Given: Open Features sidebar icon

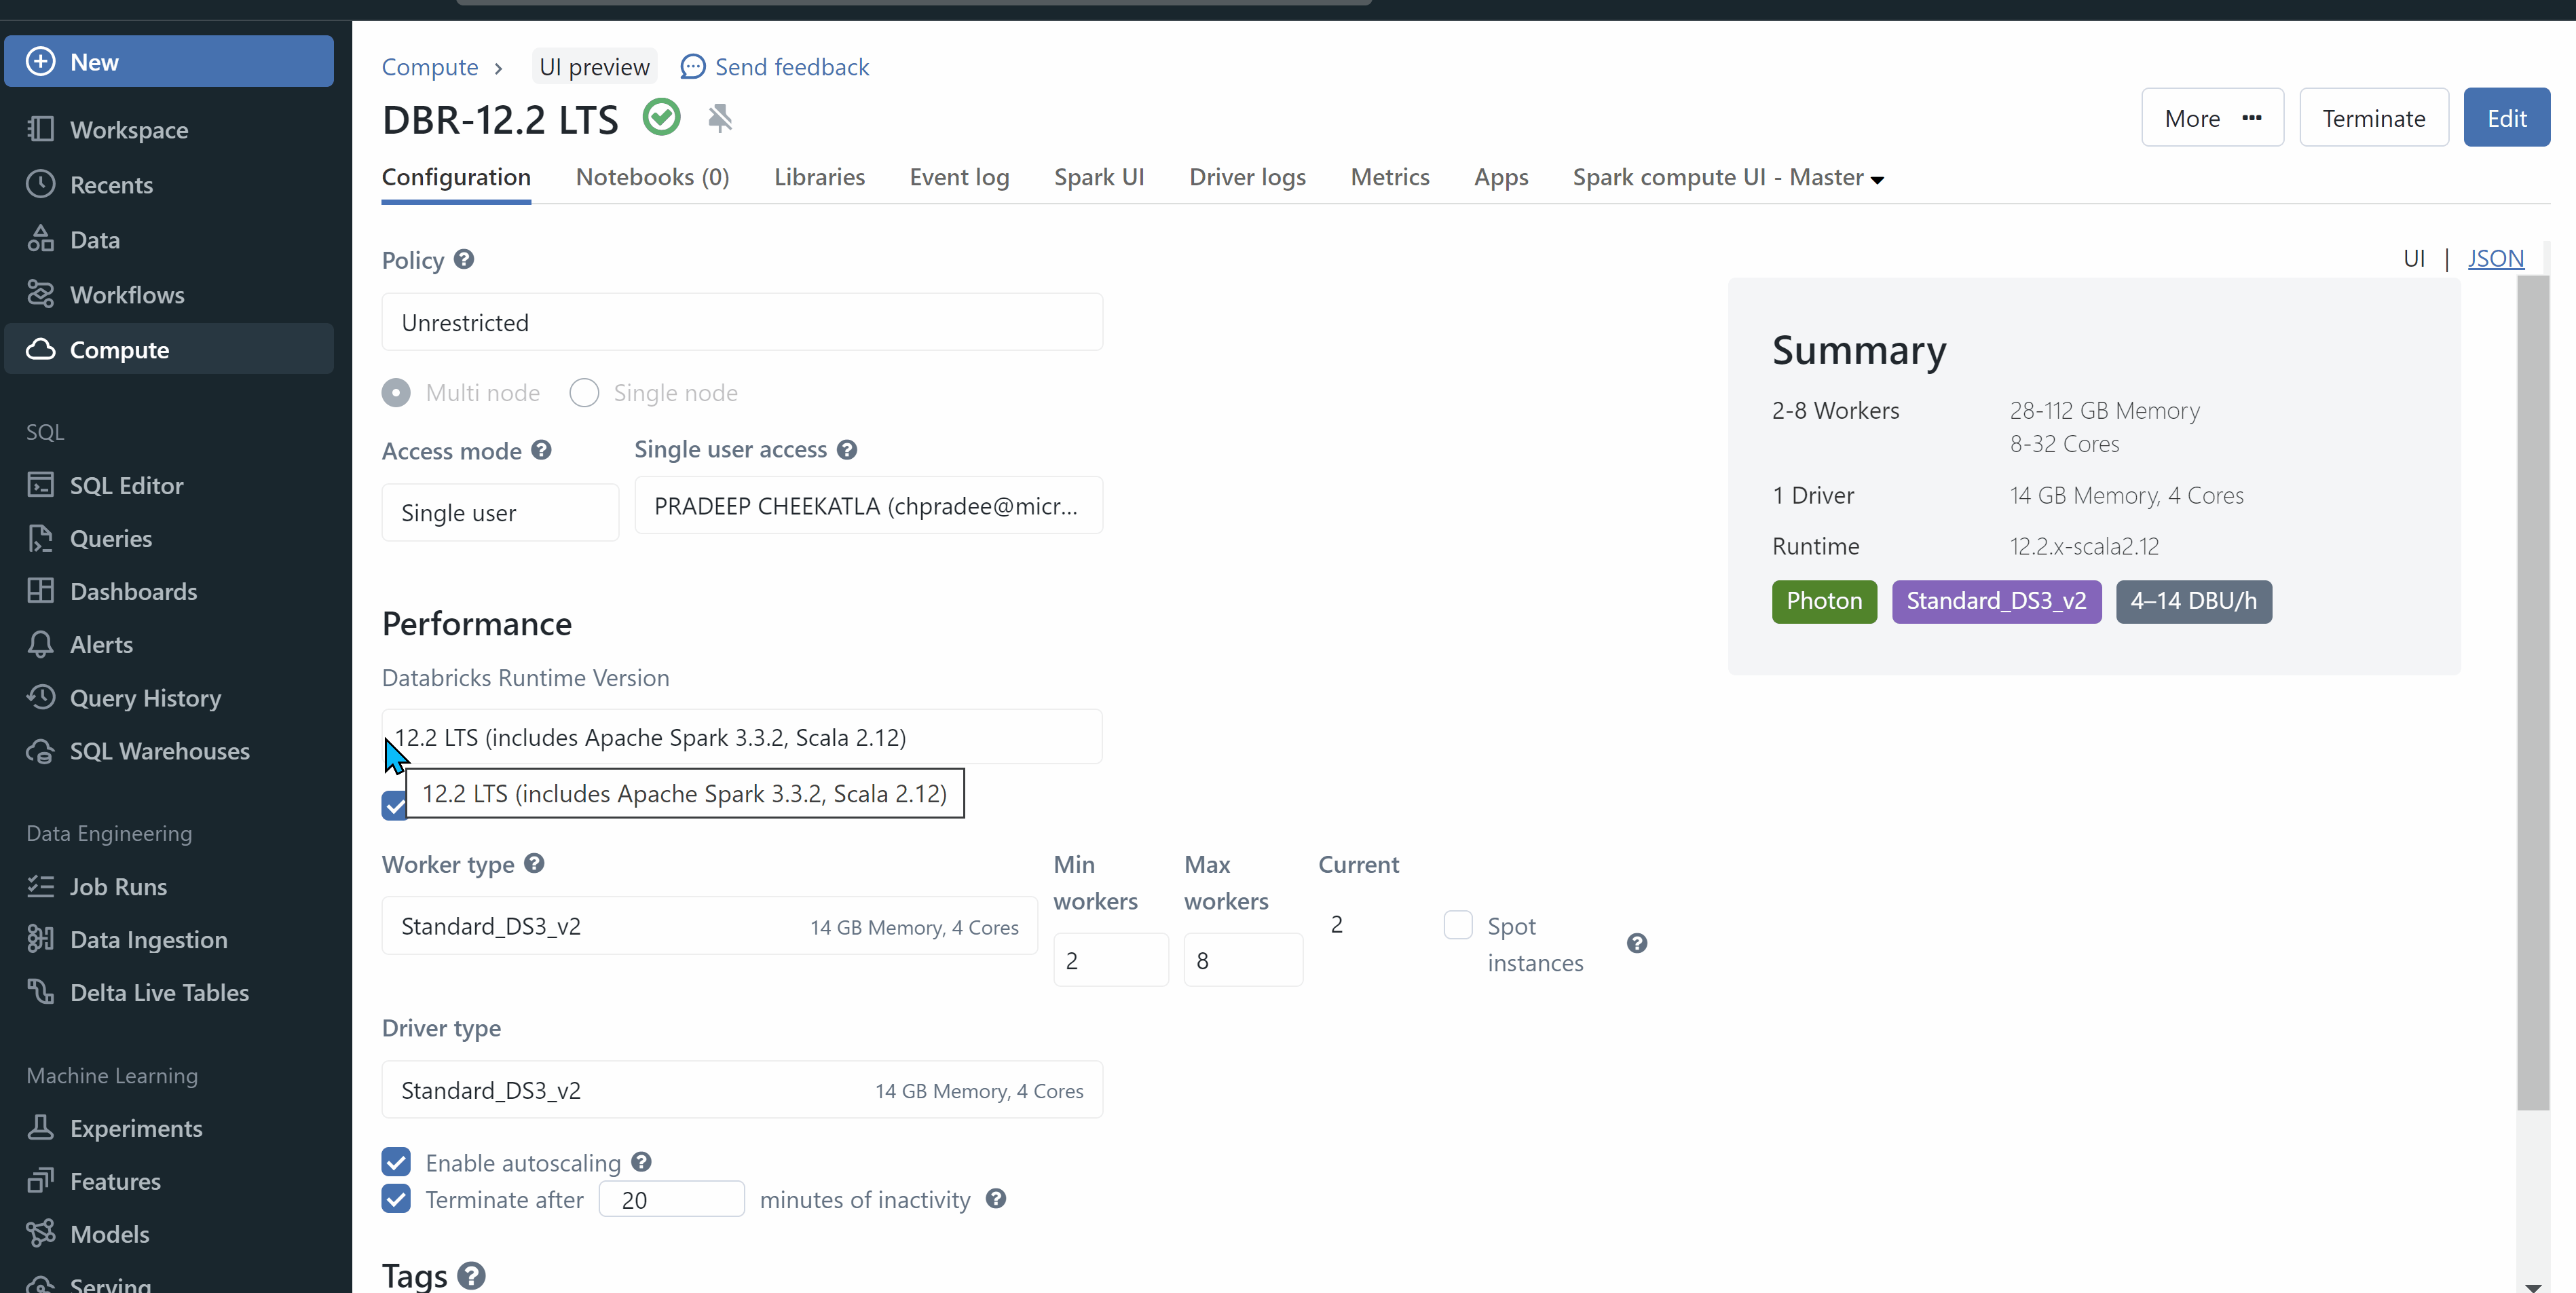Looking at the screenshot, I should (x=40, y=1181).
